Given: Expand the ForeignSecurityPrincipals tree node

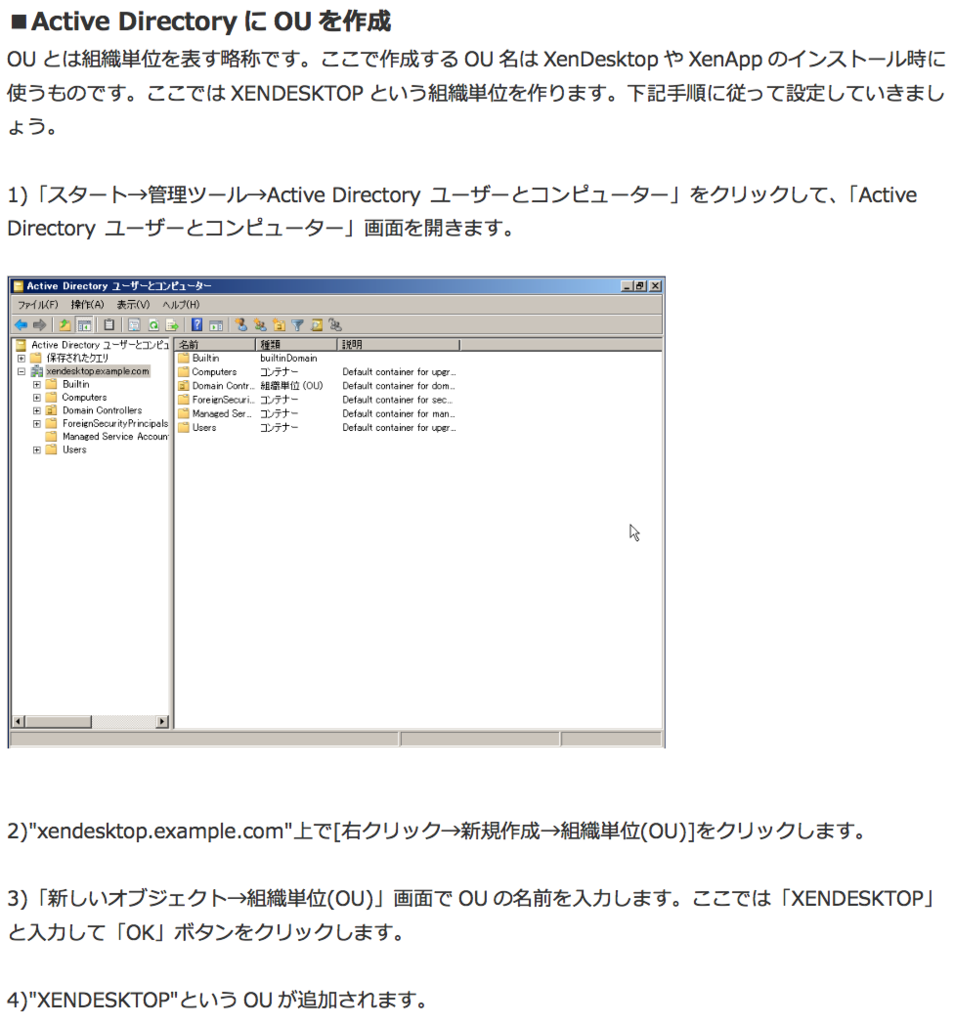Looking at the screenshot, I should click(37, 423).
